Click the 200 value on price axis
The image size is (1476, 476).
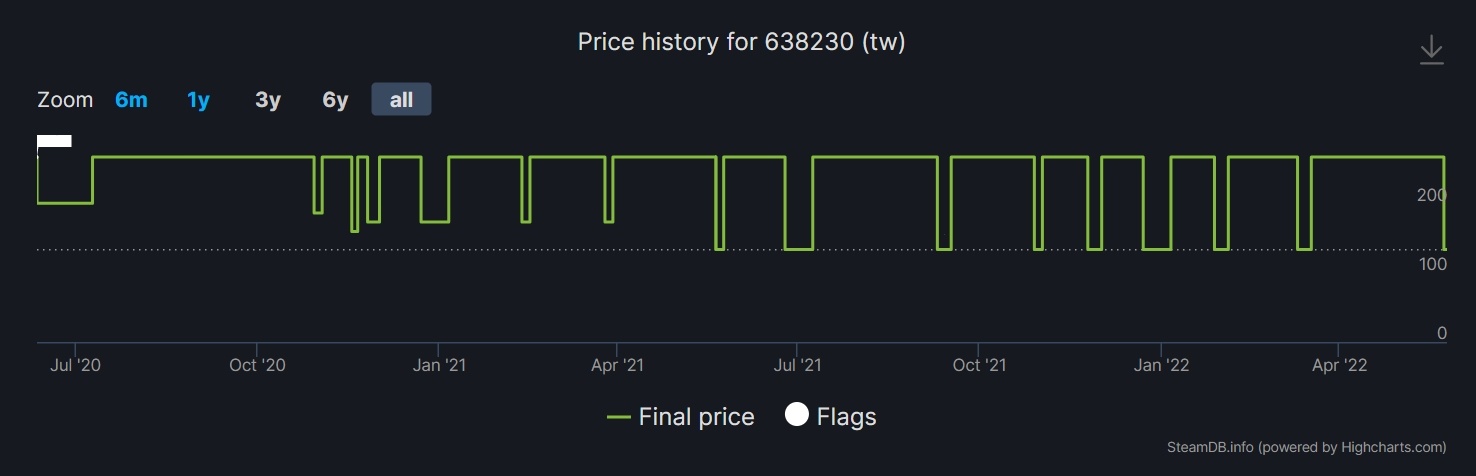click(x=1432, y=195)
